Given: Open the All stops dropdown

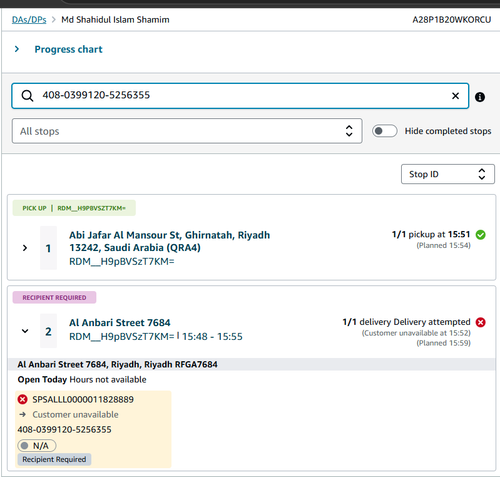Looking at the screenshot, I should pyautogui.click(x=187, y=131).
